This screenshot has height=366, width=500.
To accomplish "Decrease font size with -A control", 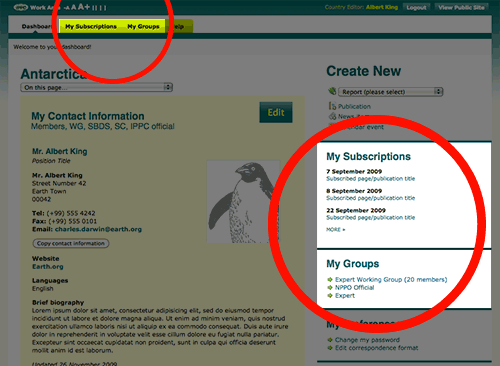I will coord(67,8).
